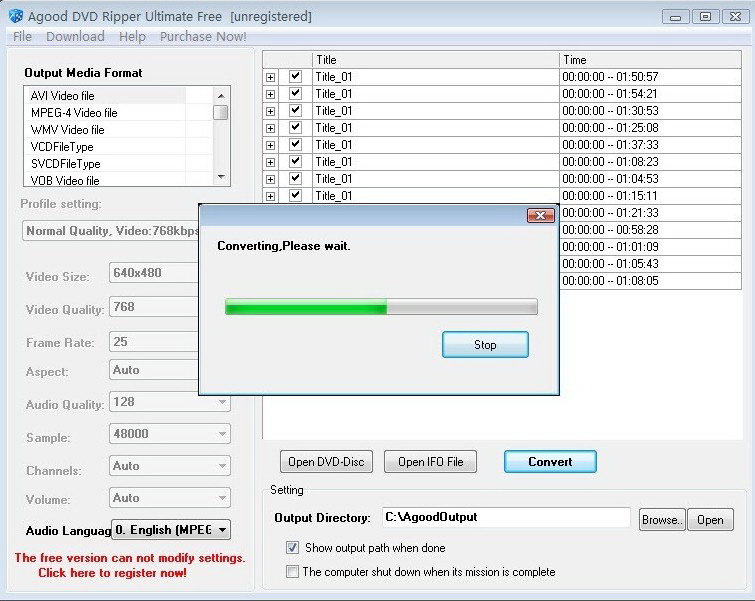This screenshot has width=755, height=601.
Task: Select AVI Video file format
Action: 105,95
